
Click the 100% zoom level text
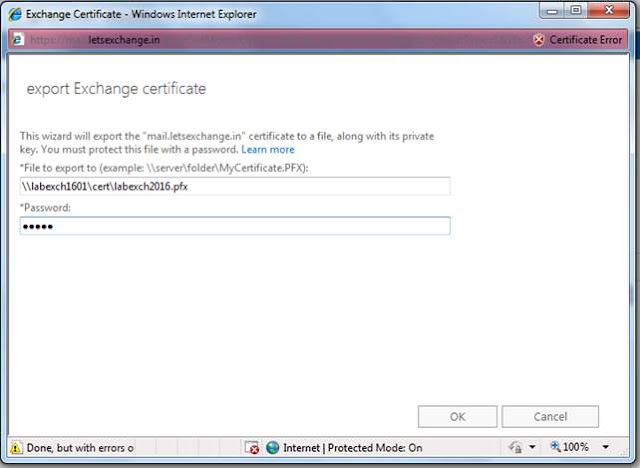click(x=576, y=447)
